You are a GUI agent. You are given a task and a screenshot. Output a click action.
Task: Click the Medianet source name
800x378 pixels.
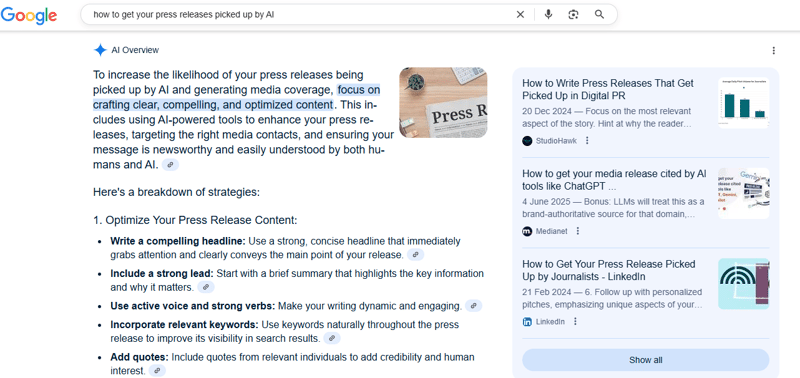pos(552,231)
